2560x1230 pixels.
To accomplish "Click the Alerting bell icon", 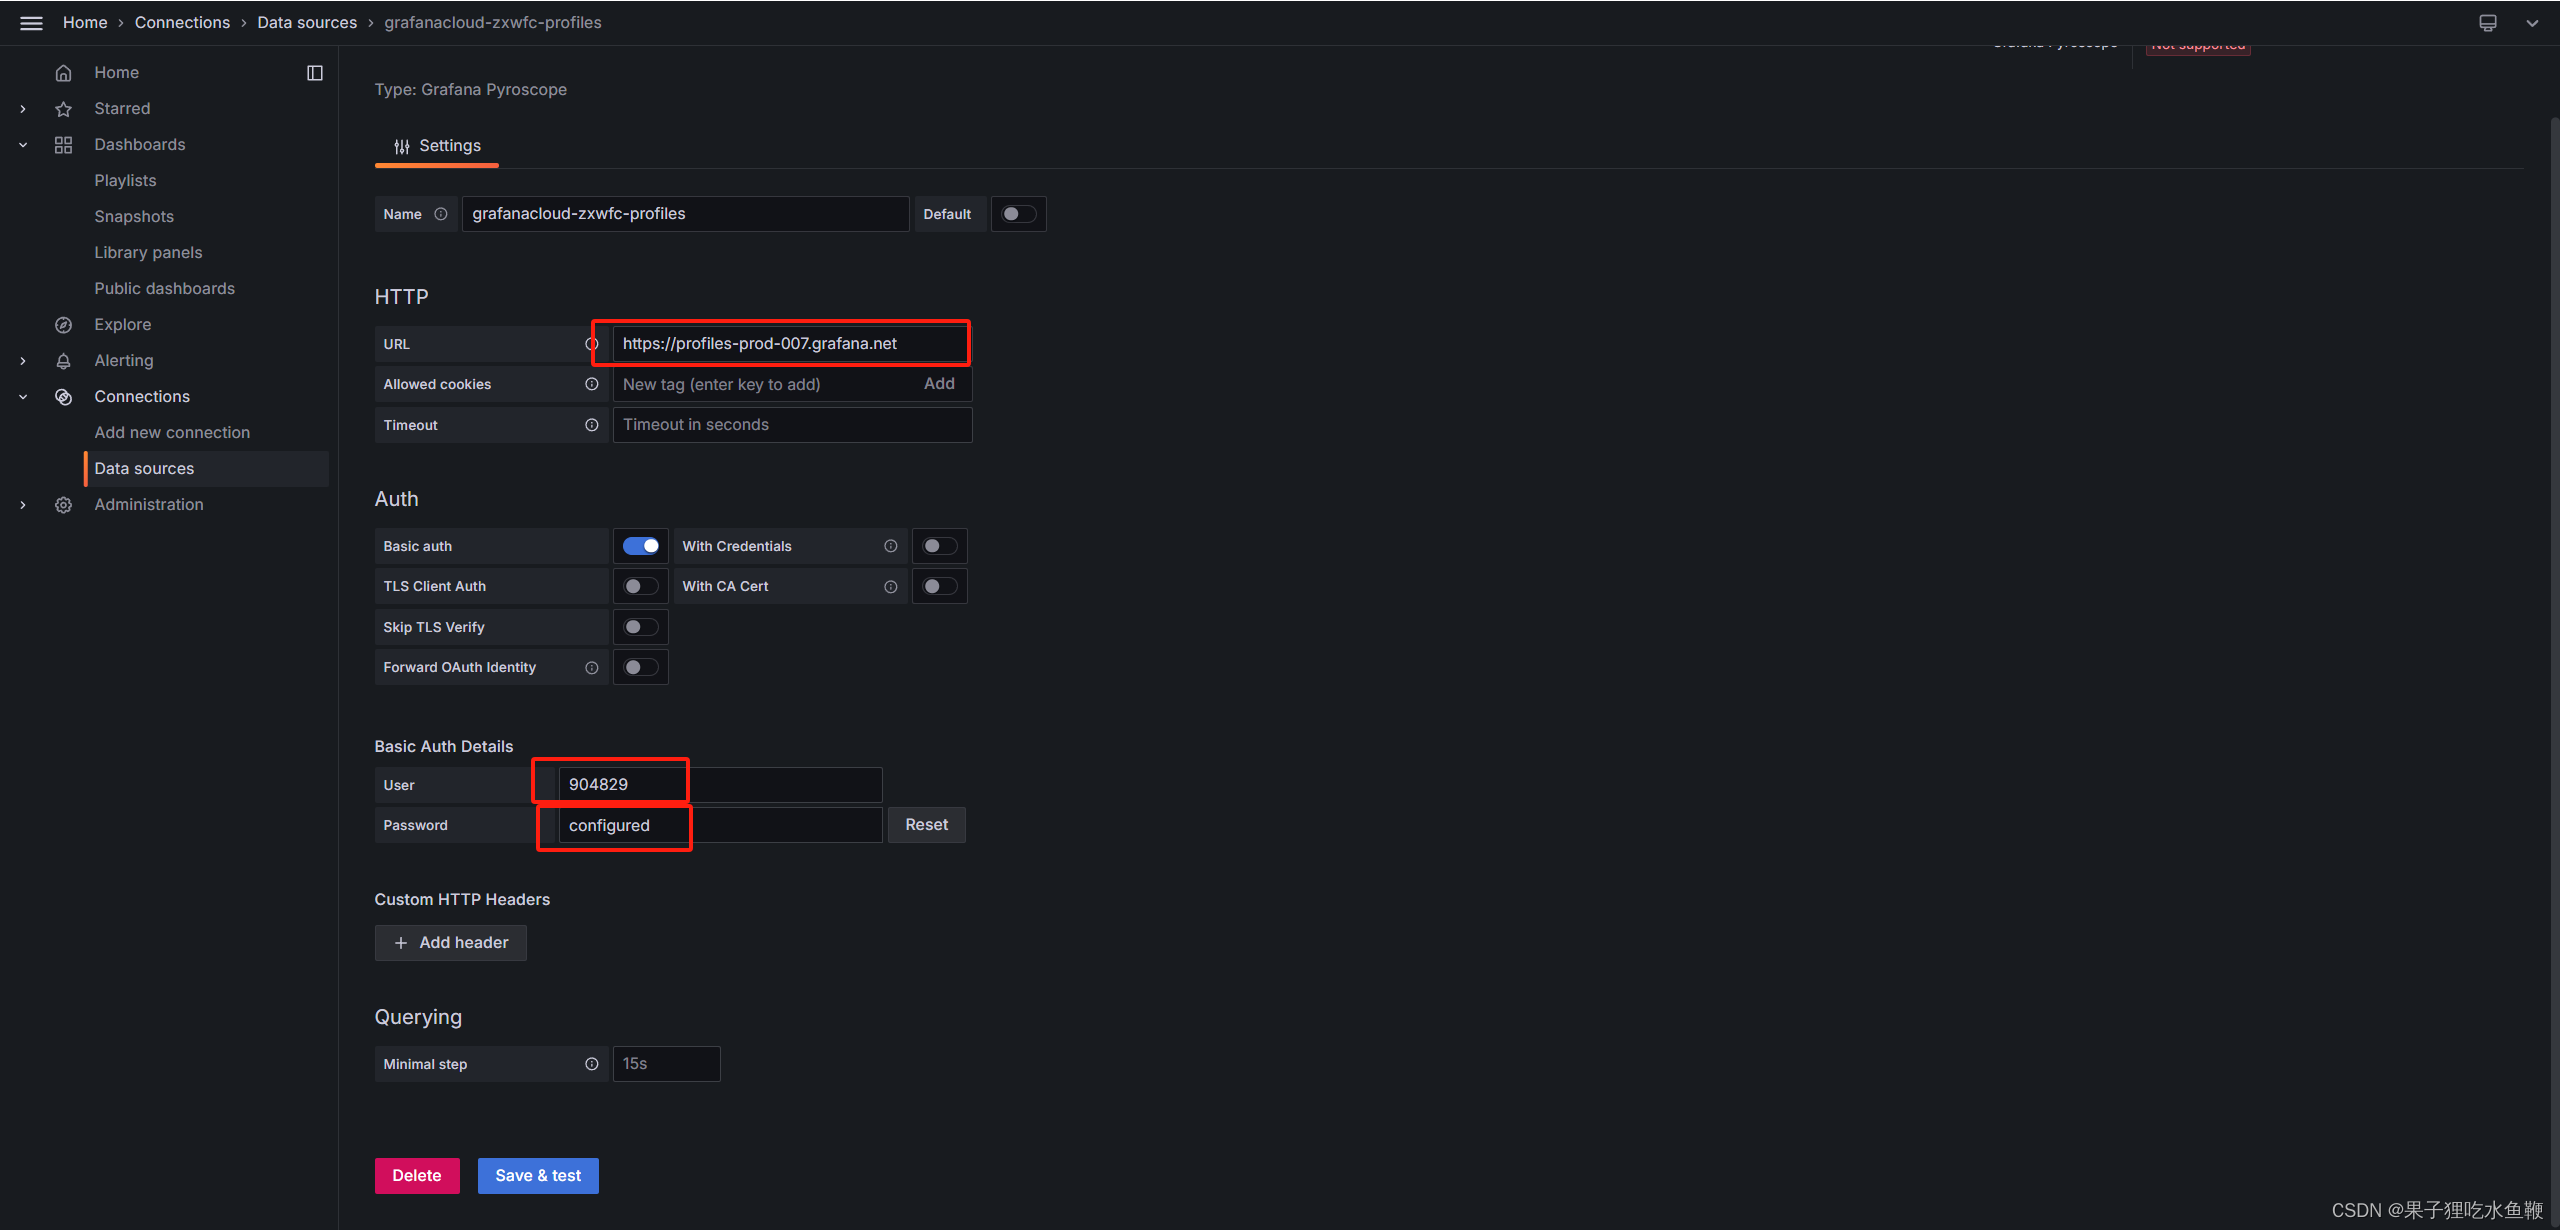I will (63, 361).
